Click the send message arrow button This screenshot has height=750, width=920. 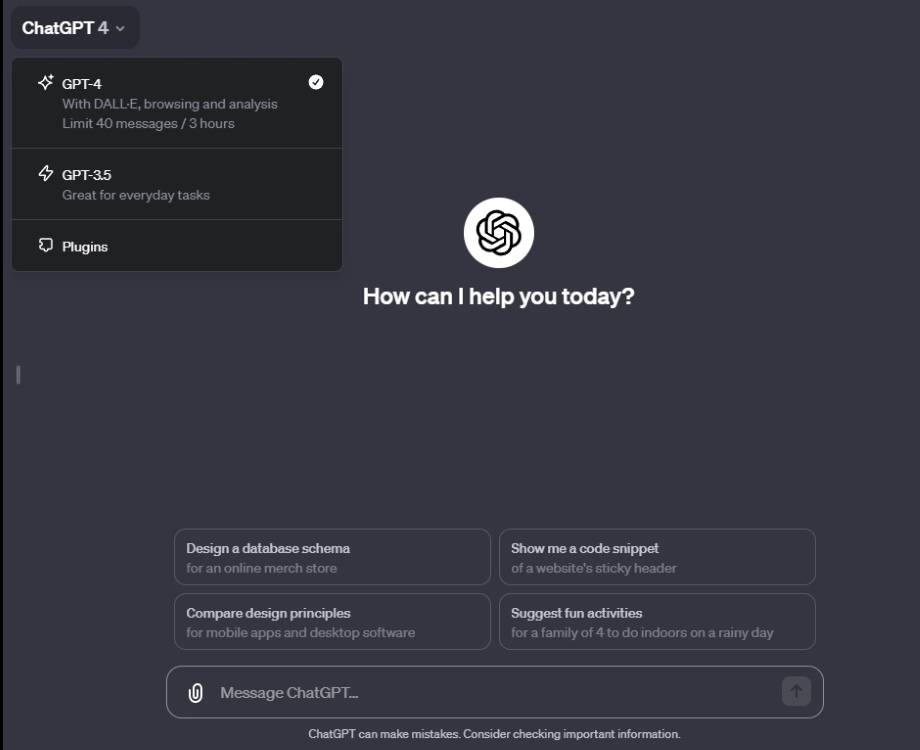tap(796, 691)
